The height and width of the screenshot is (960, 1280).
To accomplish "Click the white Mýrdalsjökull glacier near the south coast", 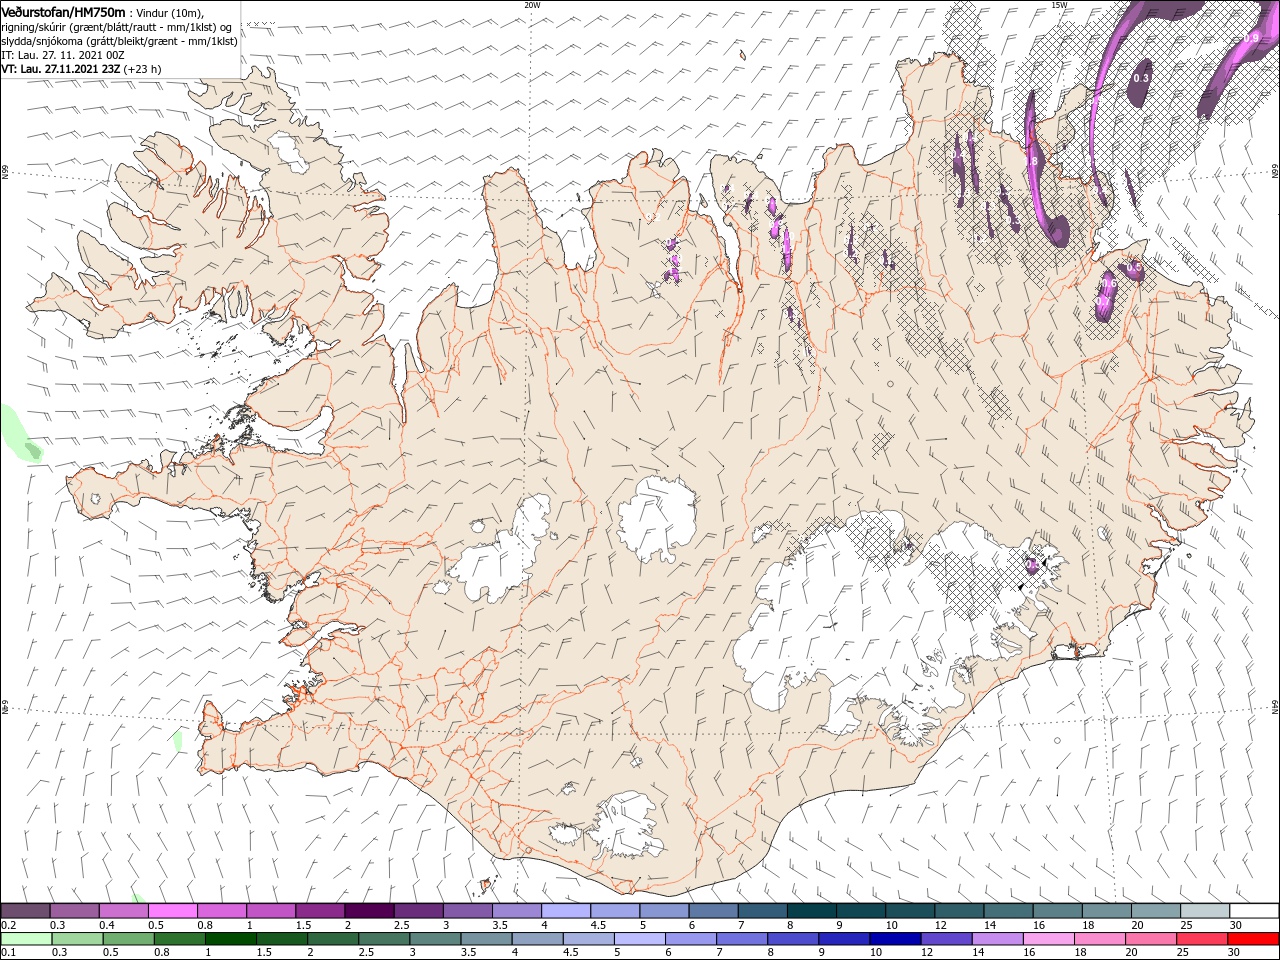I will coord(625,823).
